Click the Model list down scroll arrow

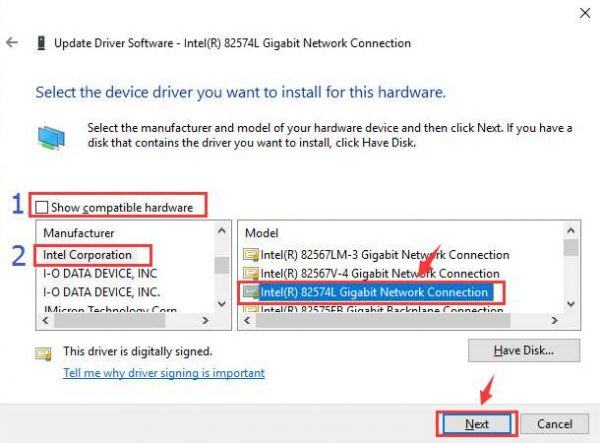[x=571, y=304]
